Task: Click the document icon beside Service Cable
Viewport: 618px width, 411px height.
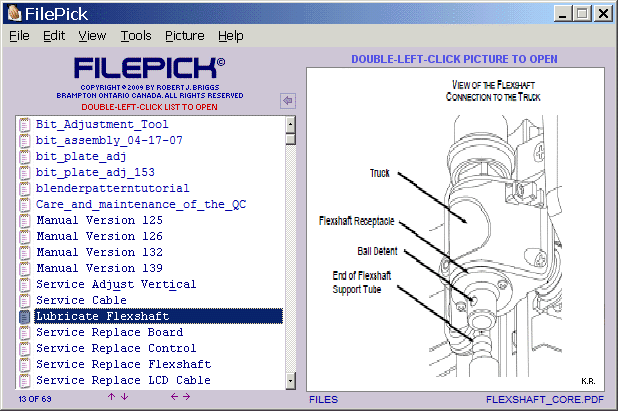Action: 24,300
